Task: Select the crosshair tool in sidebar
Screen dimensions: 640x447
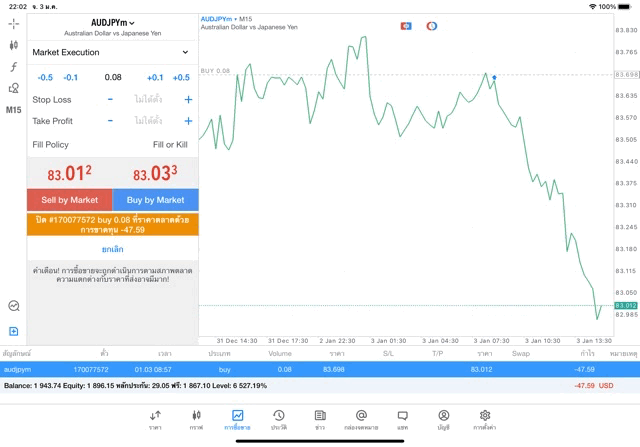Action: click(13, 23)
